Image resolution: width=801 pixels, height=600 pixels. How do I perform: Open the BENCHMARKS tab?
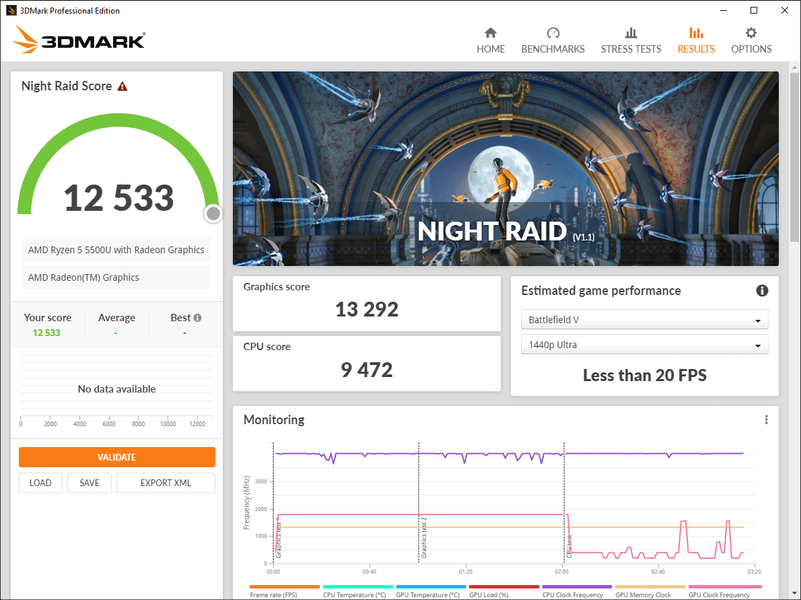pyautogui.click(x=553, y=41)
